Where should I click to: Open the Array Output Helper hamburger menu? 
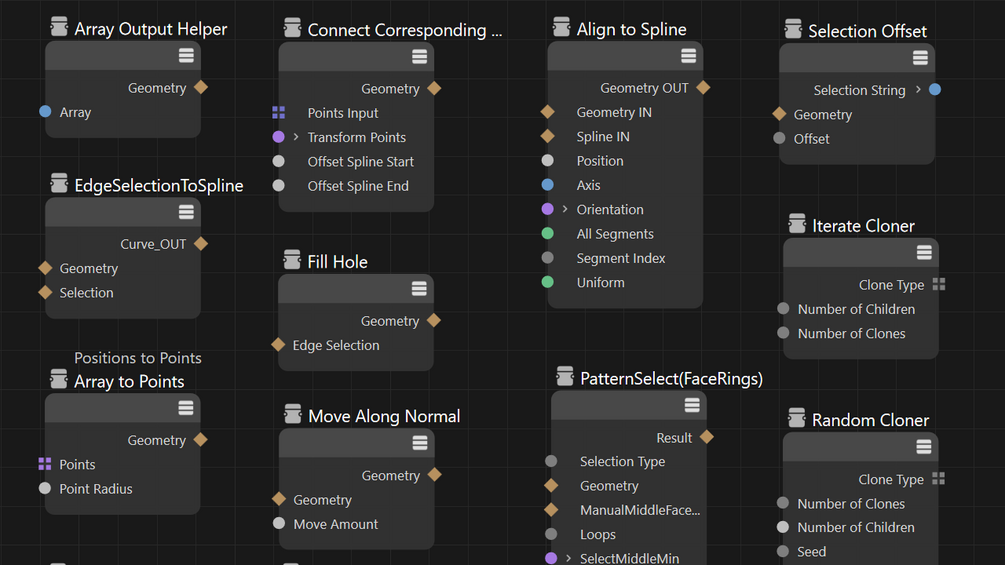(186, 55)
